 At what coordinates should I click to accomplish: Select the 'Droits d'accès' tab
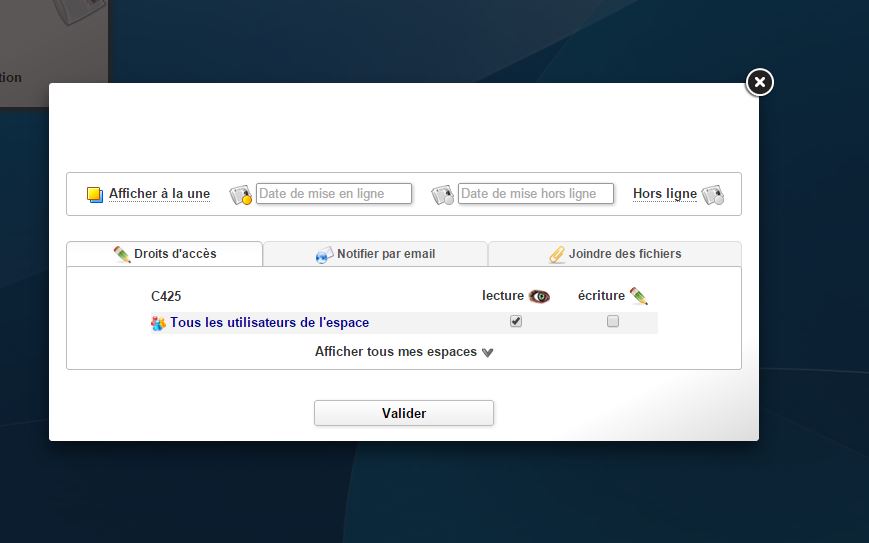click(x=175, y=254)
